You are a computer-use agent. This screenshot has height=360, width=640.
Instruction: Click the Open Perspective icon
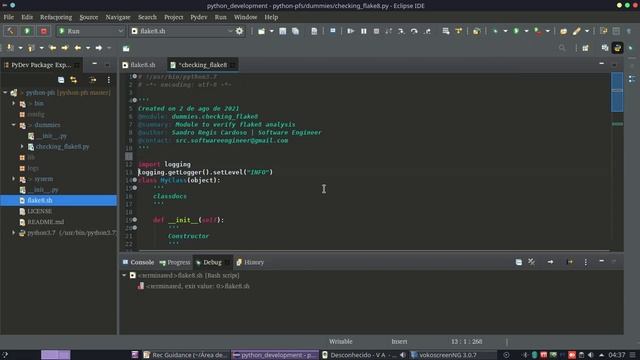click(x=585, y=48)
